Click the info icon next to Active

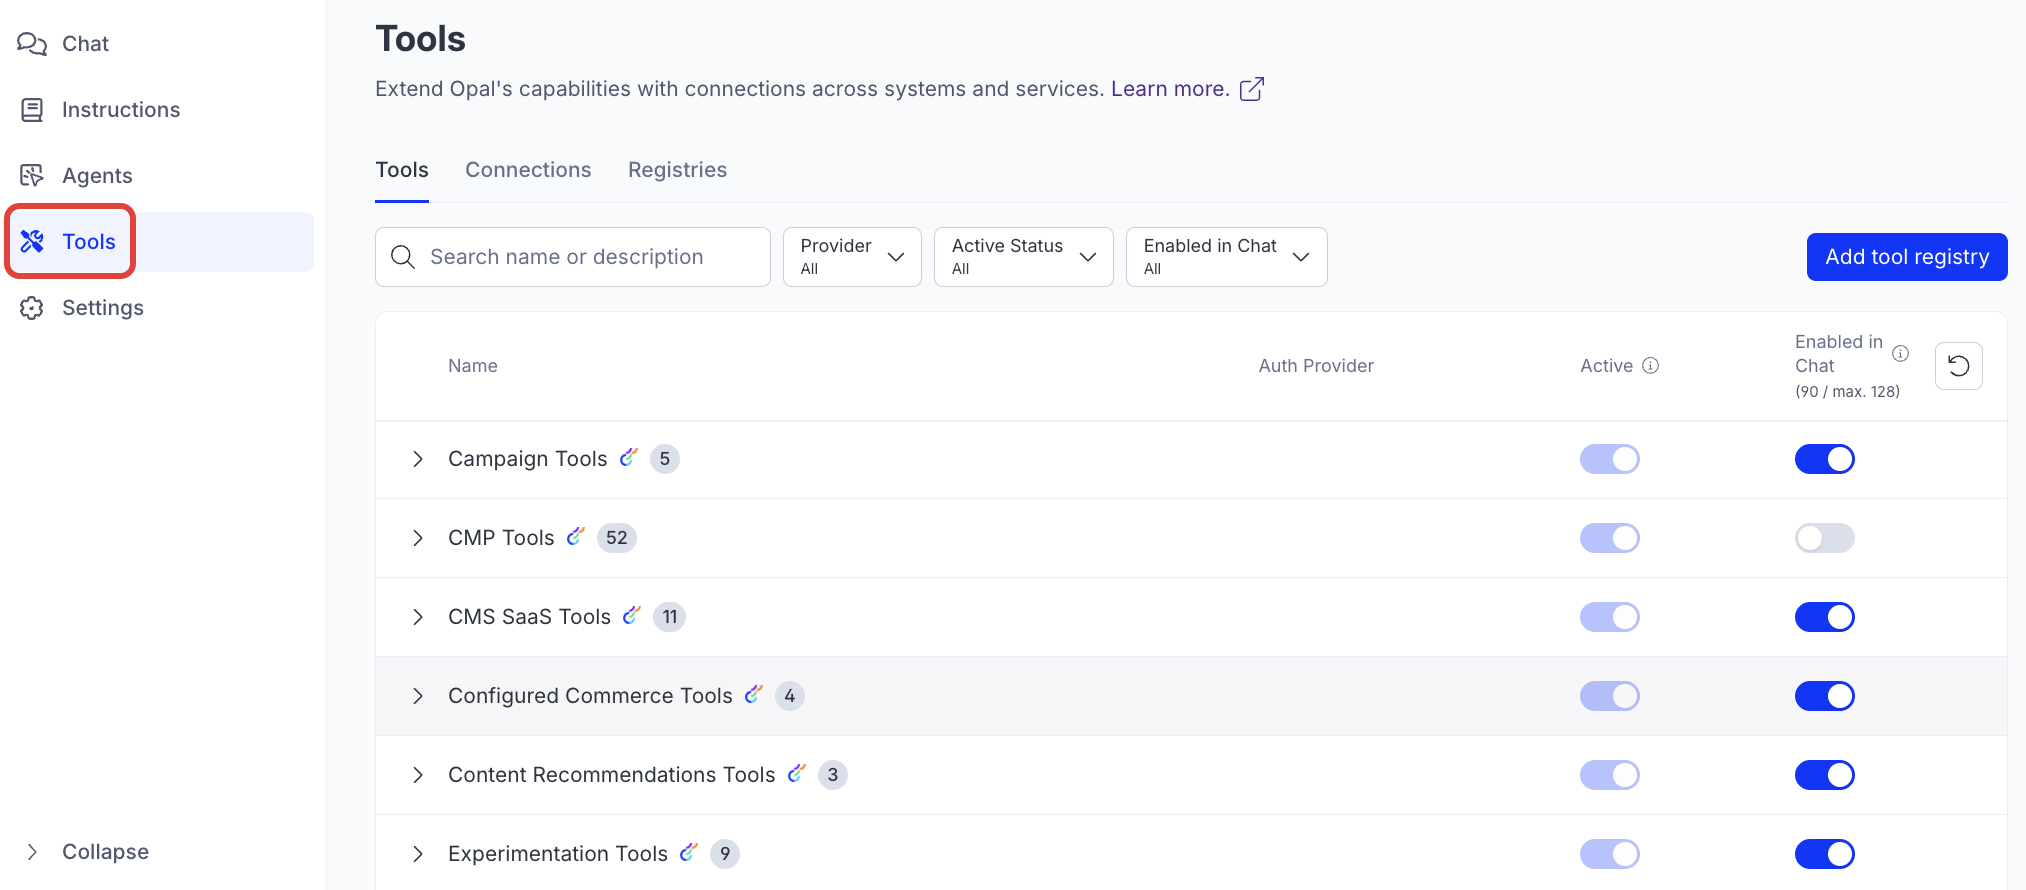pyautogui.click(x=1651, y=366)
